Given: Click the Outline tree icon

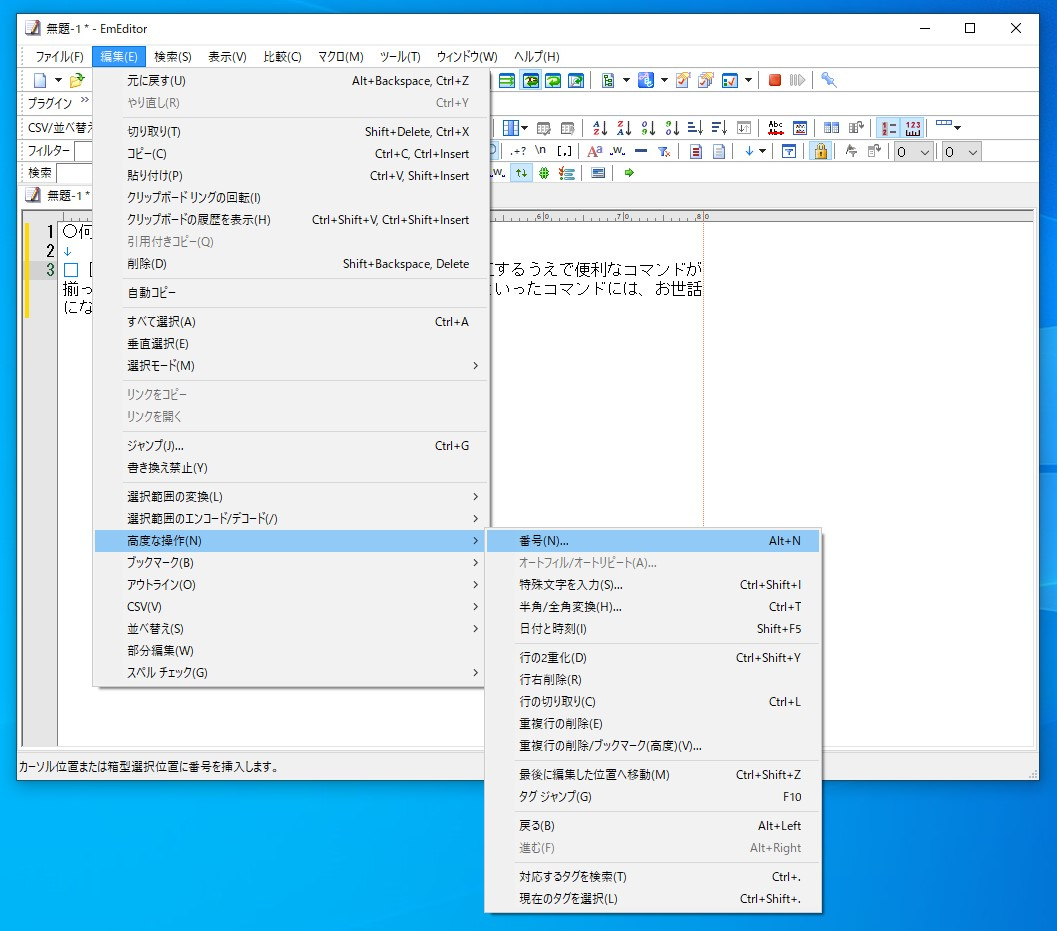Looking at the screenshot, I should pyautogui.click(x=607, y=80).
